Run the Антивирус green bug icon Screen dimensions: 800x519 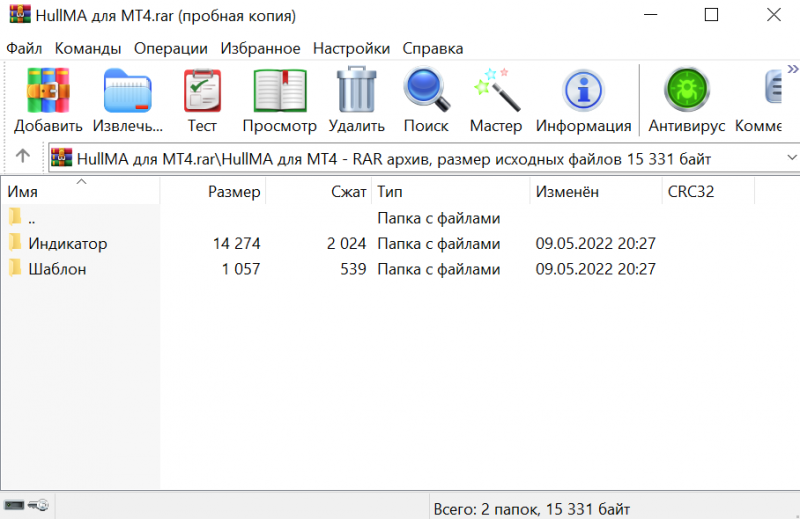point(687,89)
